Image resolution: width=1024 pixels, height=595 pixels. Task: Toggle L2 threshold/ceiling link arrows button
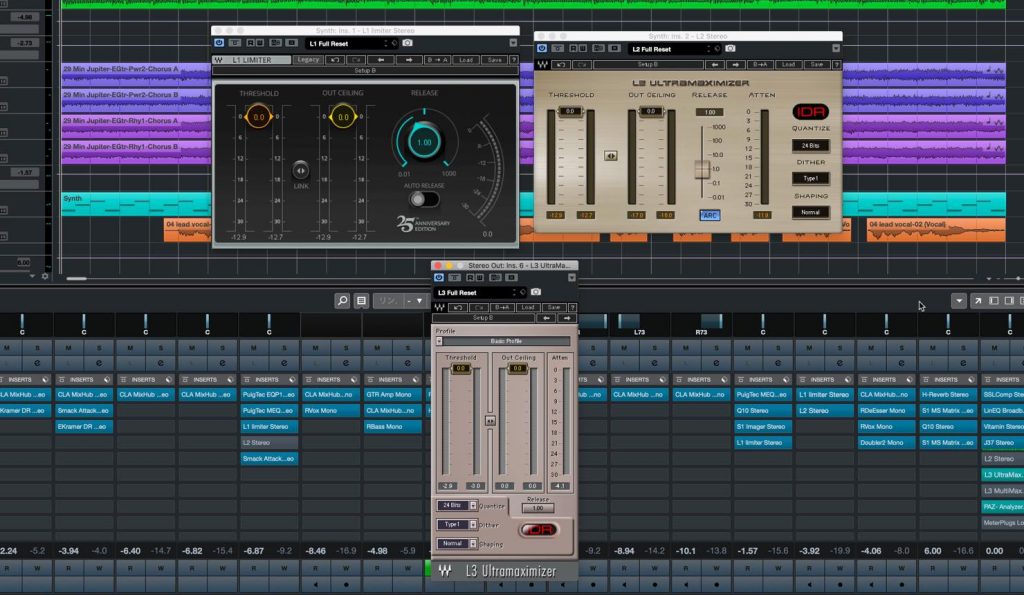(x=611, y=156)
